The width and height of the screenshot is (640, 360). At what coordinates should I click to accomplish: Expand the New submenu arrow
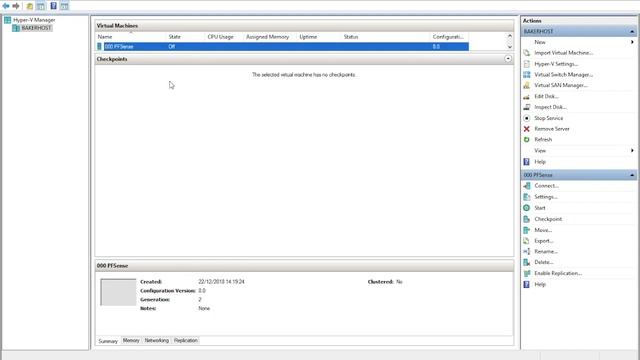point(632,42)
